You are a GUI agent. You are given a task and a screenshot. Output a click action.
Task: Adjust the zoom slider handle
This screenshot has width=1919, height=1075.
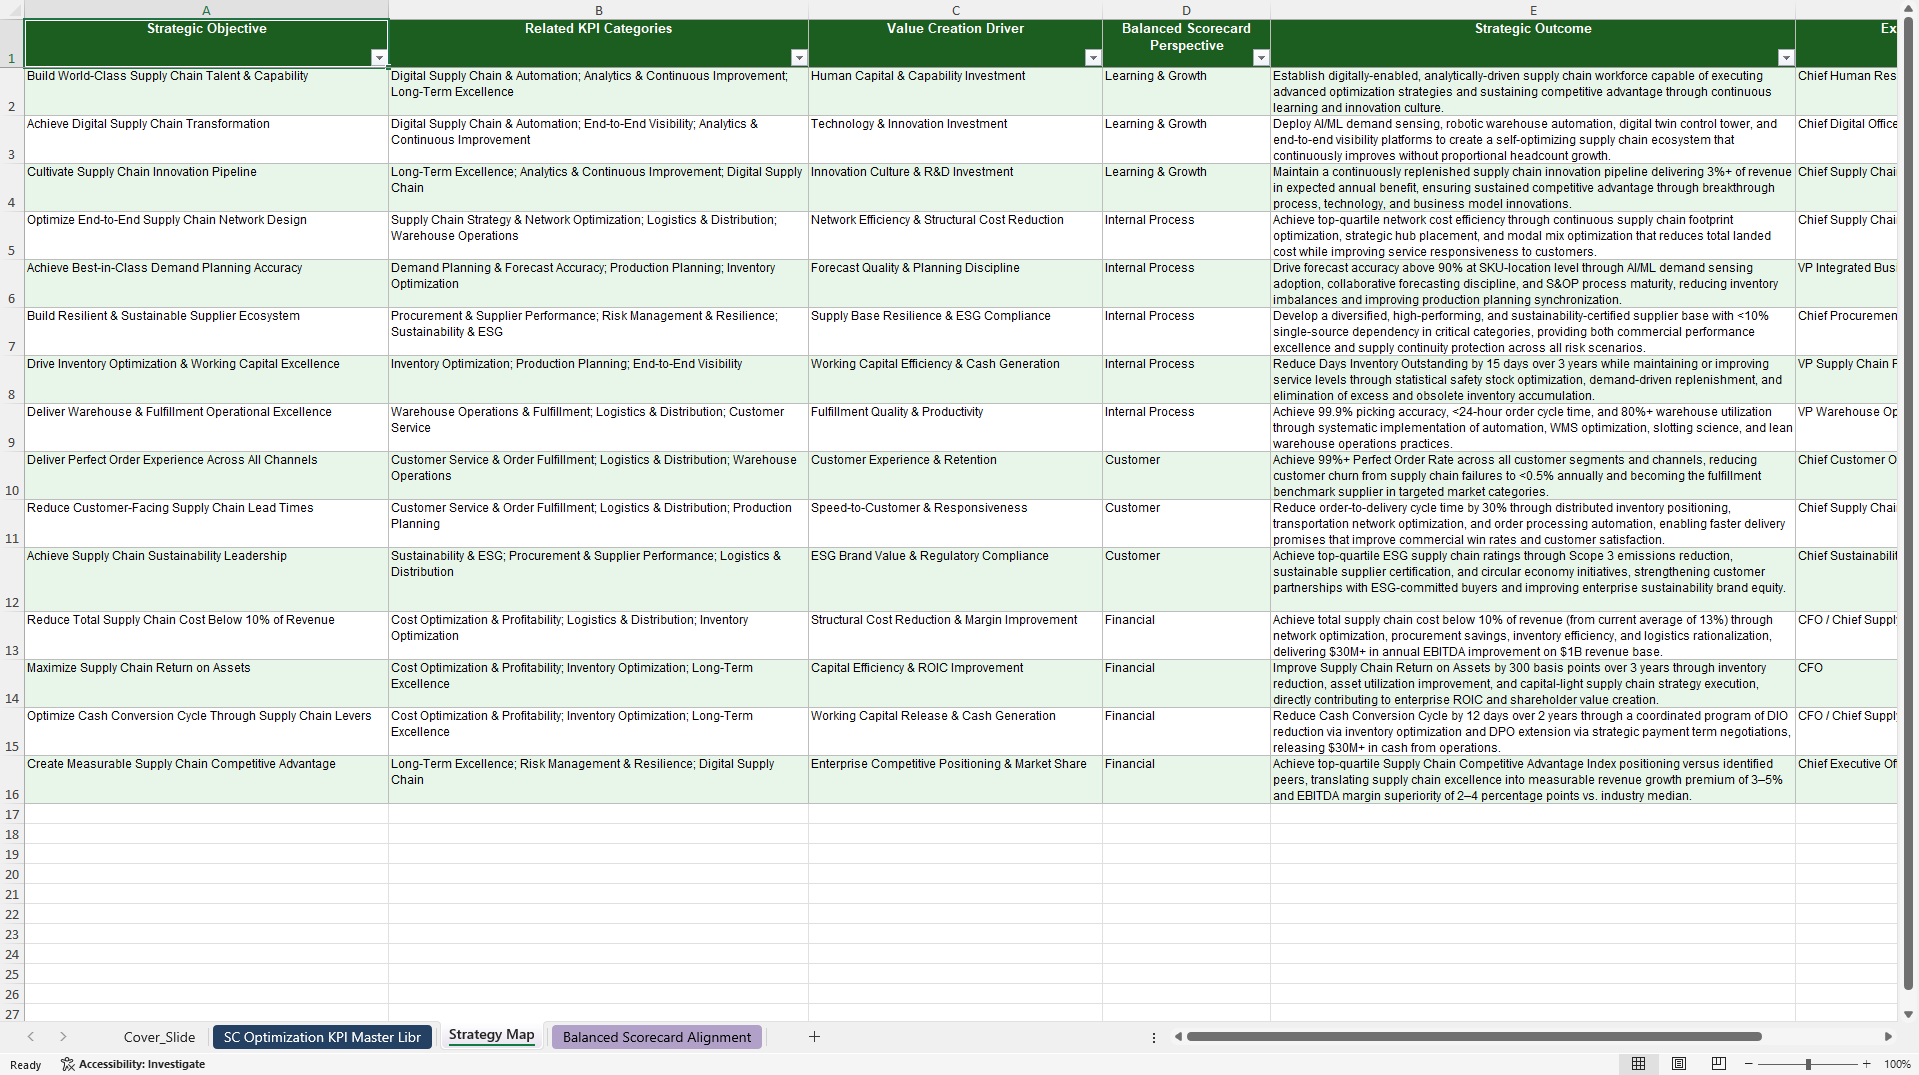click(x=1808, y=1064)
